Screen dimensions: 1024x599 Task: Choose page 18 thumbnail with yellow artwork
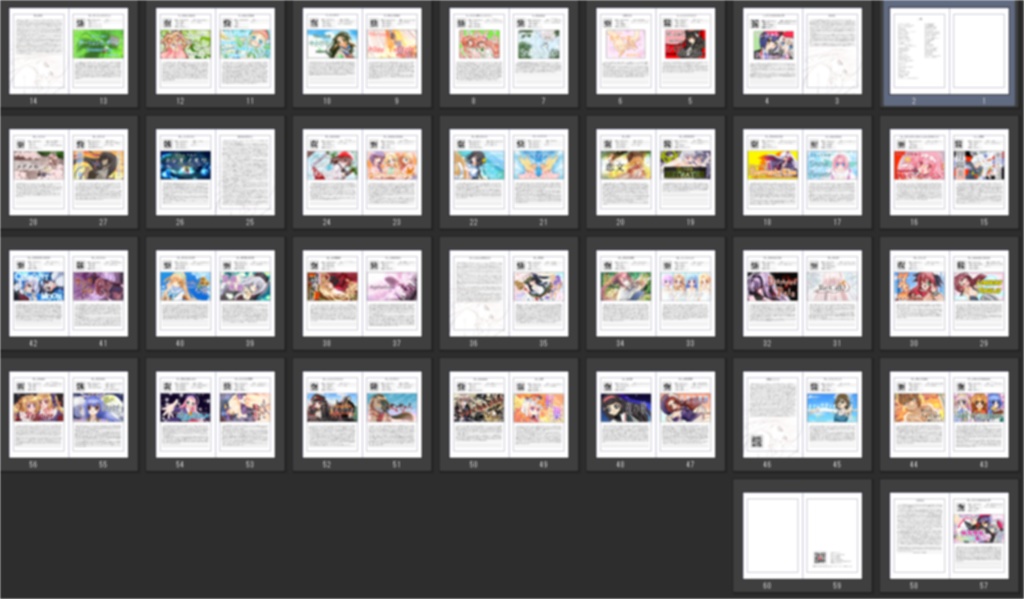[773, 172]
